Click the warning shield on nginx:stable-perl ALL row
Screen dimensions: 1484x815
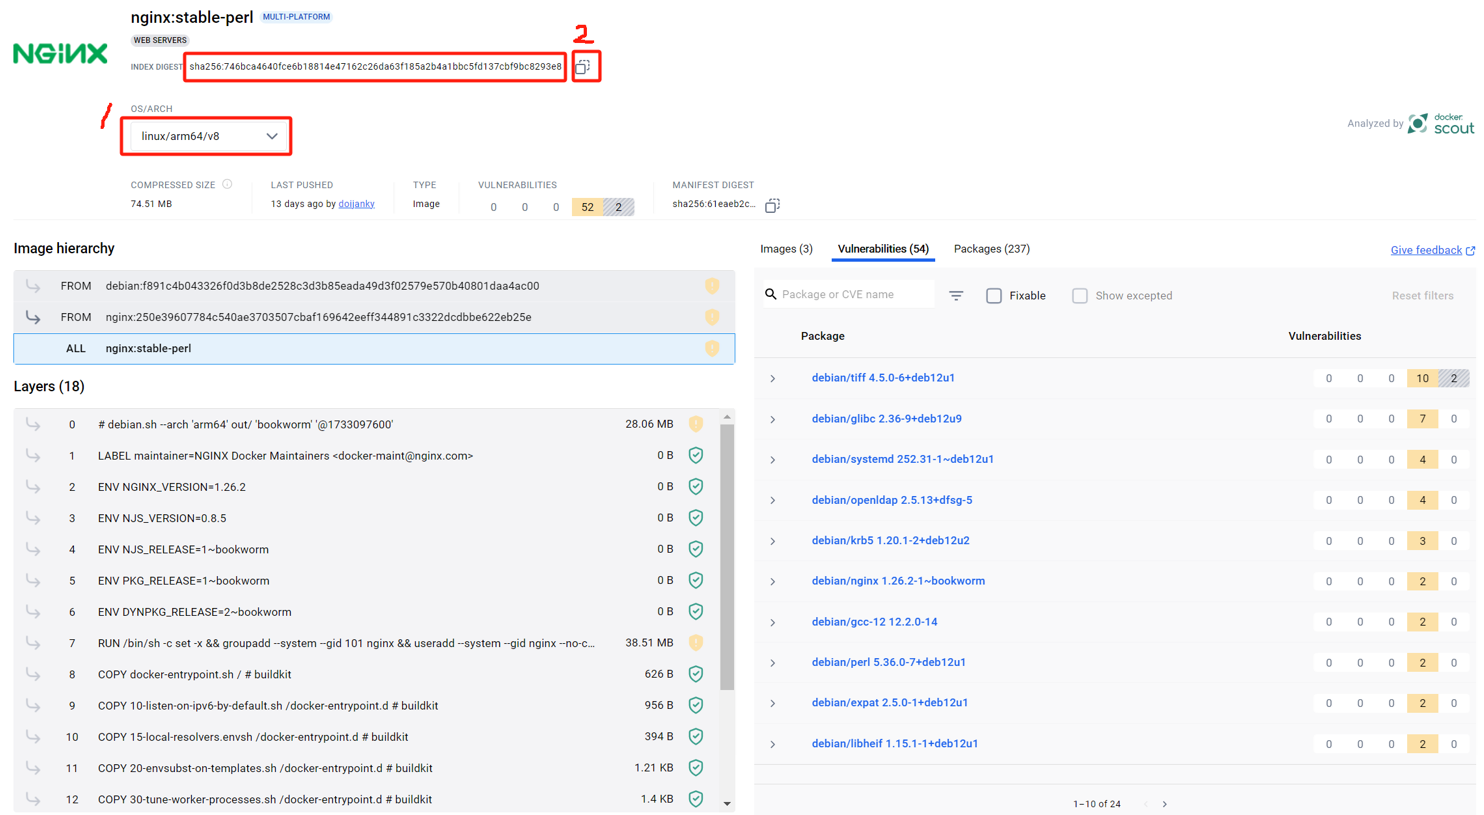[712, 348]
